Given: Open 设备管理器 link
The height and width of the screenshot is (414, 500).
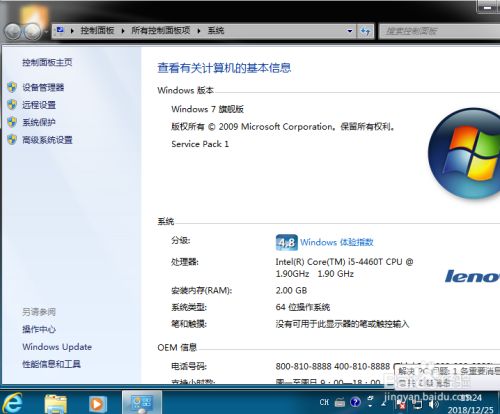Looking at the screenshot, I should [43, 88].
